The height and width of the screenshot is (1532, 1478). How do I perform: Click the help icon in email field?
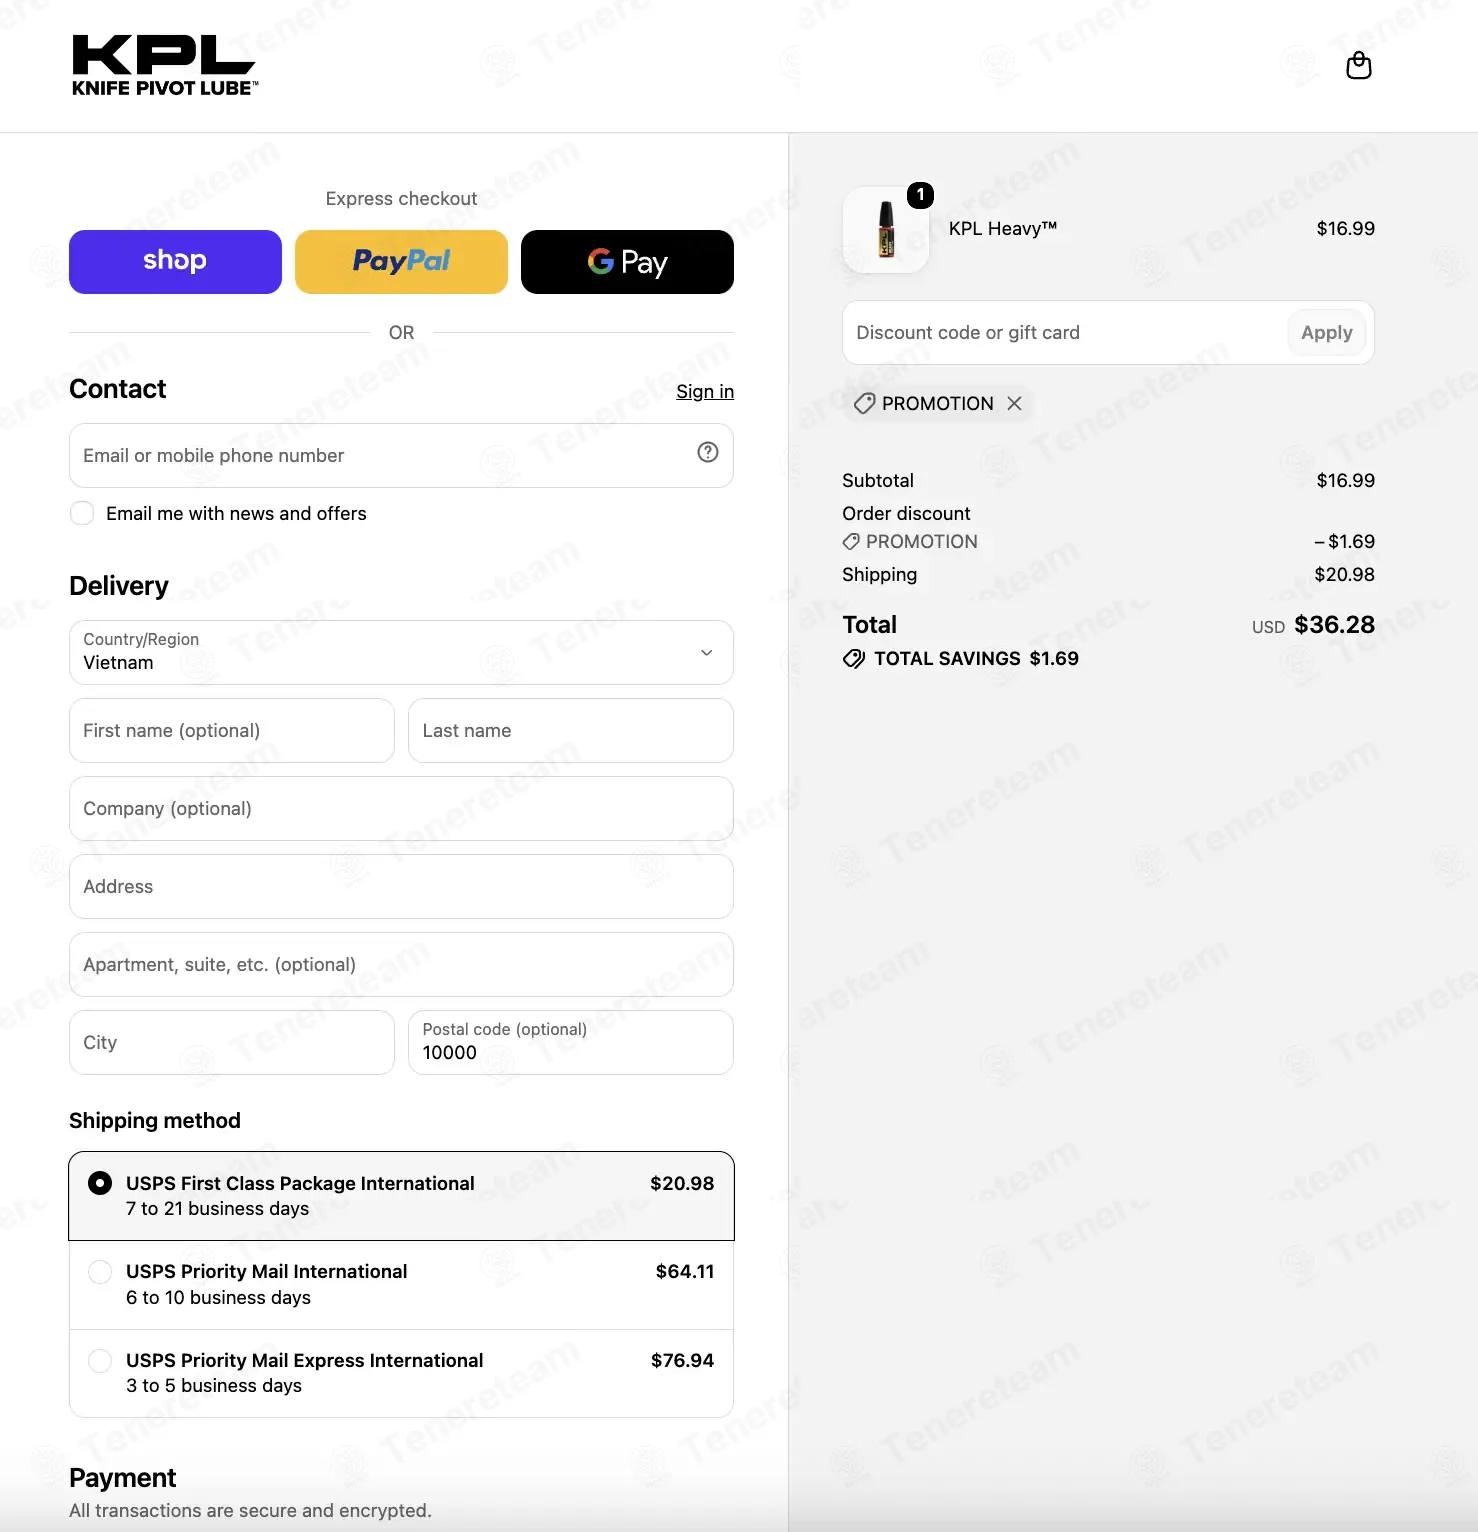[x=708, y=452]
